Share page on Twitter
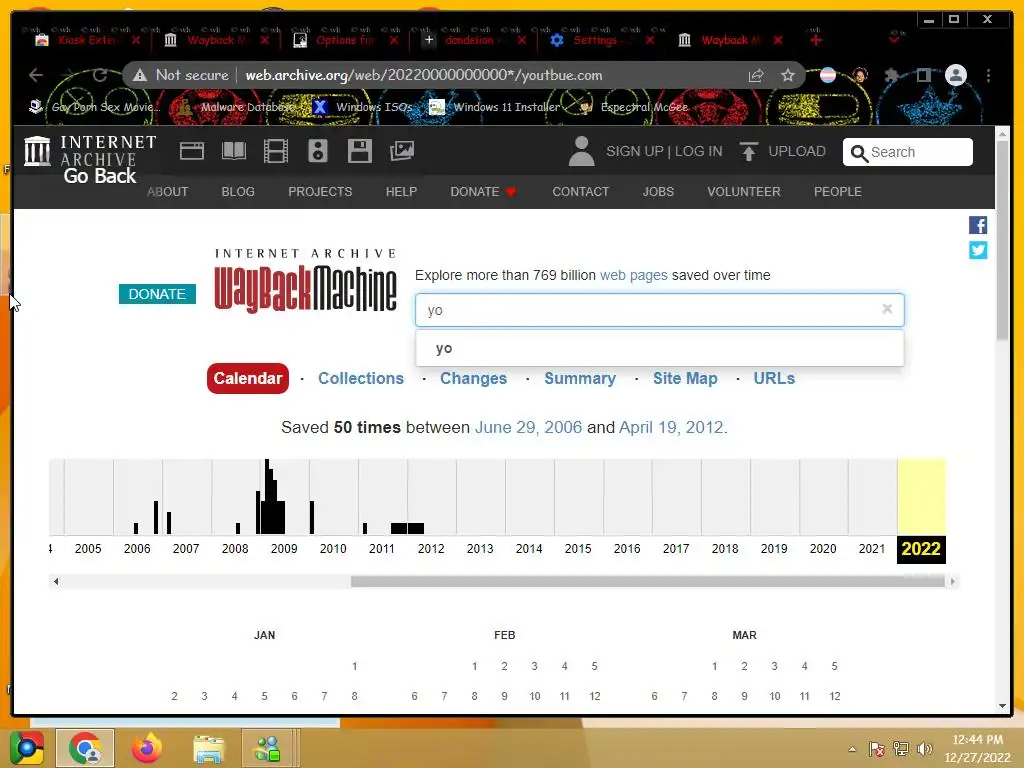The image size is (1024, 768). pyautogui.click(x=978, y=250)
